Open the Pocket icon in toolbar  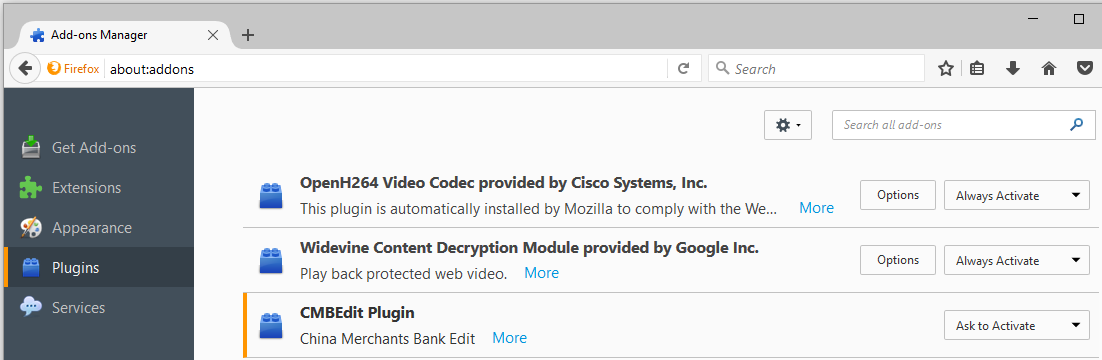point(1084,68)
